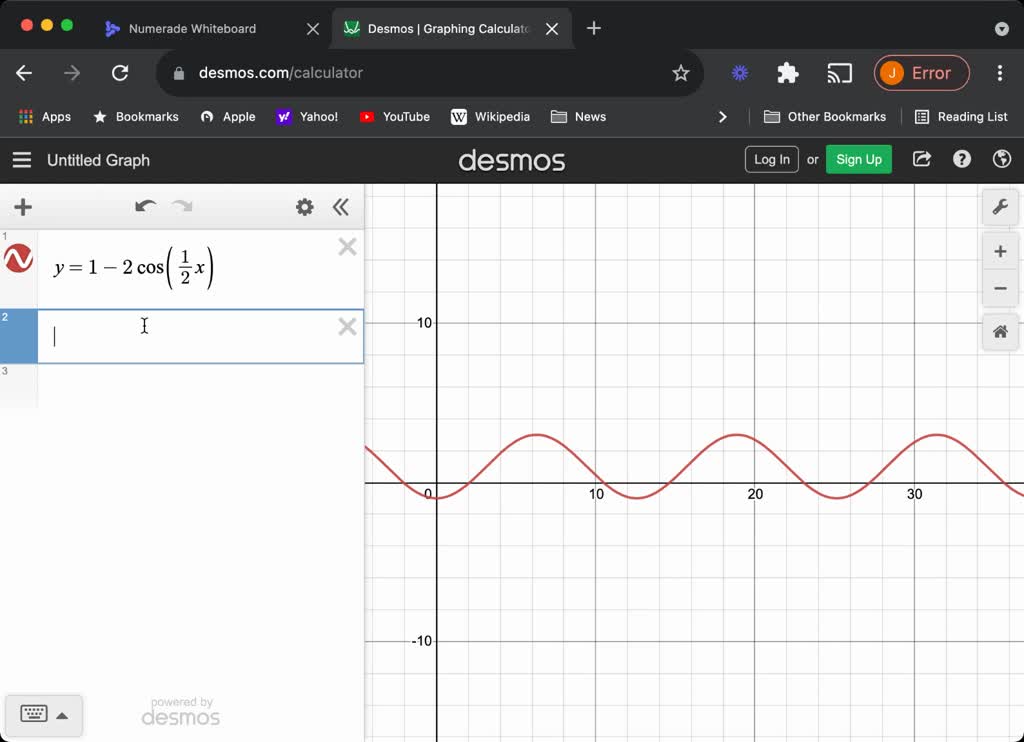Toggle the on-screen keyboard panel

click(x=35, y=714)
